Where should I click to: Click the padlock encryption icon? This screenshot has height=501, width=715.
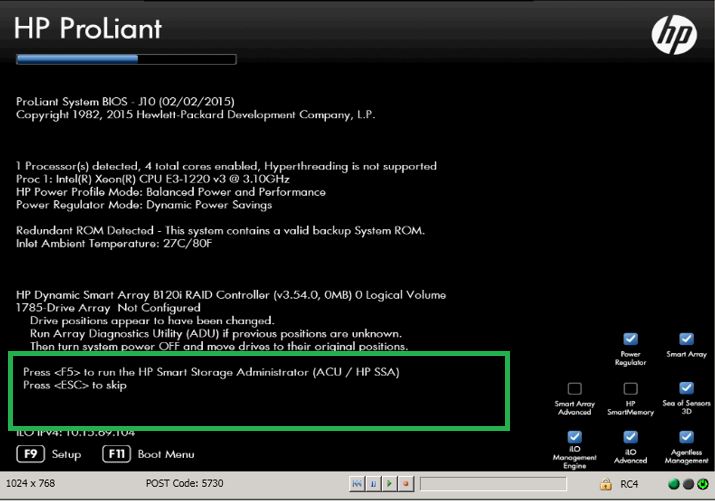pos(605,484)
